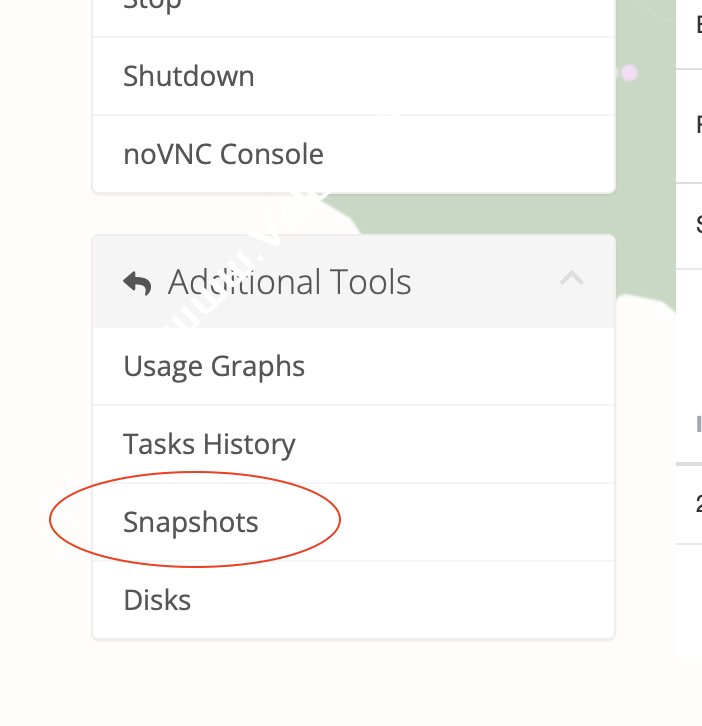
Task: Go to the Disks tool
Action: click(157, 600)
